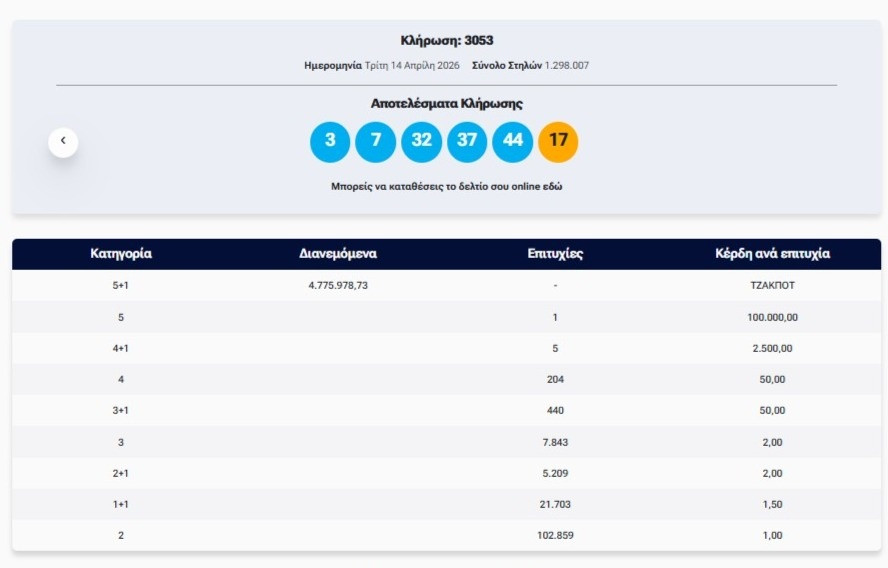Go to previous draw using left arrow
The image size is (888, 568).
63,141
